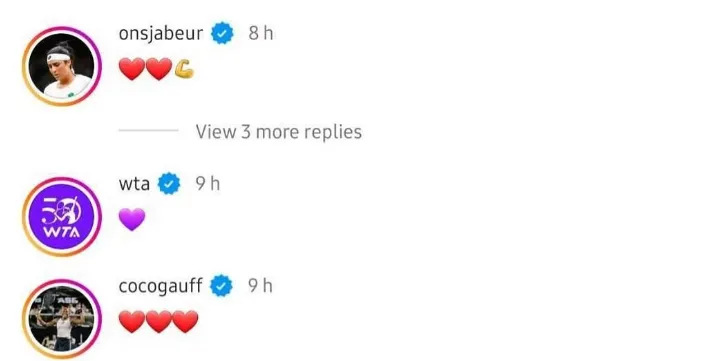Click the cocogauff username
Viewport: 708px width, 361px height.
pyautogui.click(x=160, y=286)
